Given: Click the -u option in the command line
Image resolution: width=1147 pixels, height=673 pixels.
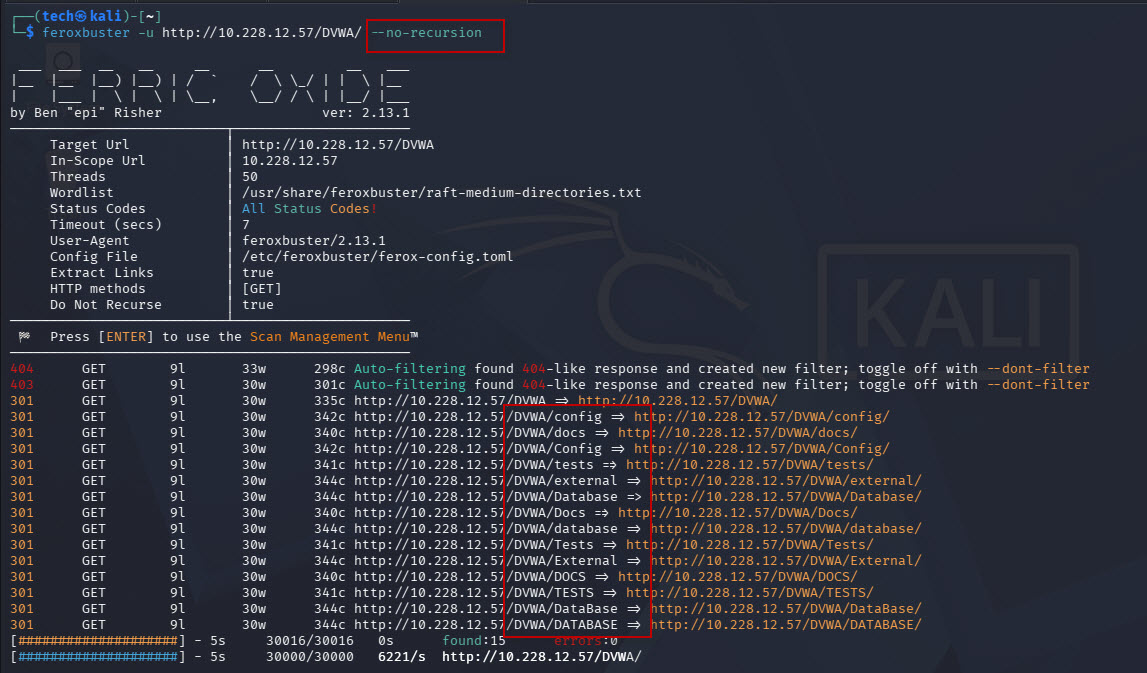Looking at the screenshot, I should point(146,32).
